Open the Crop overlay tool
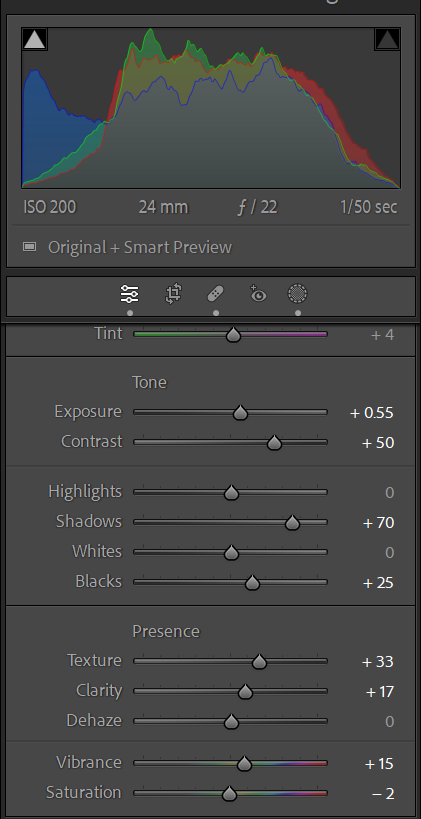 click(173, 294)
